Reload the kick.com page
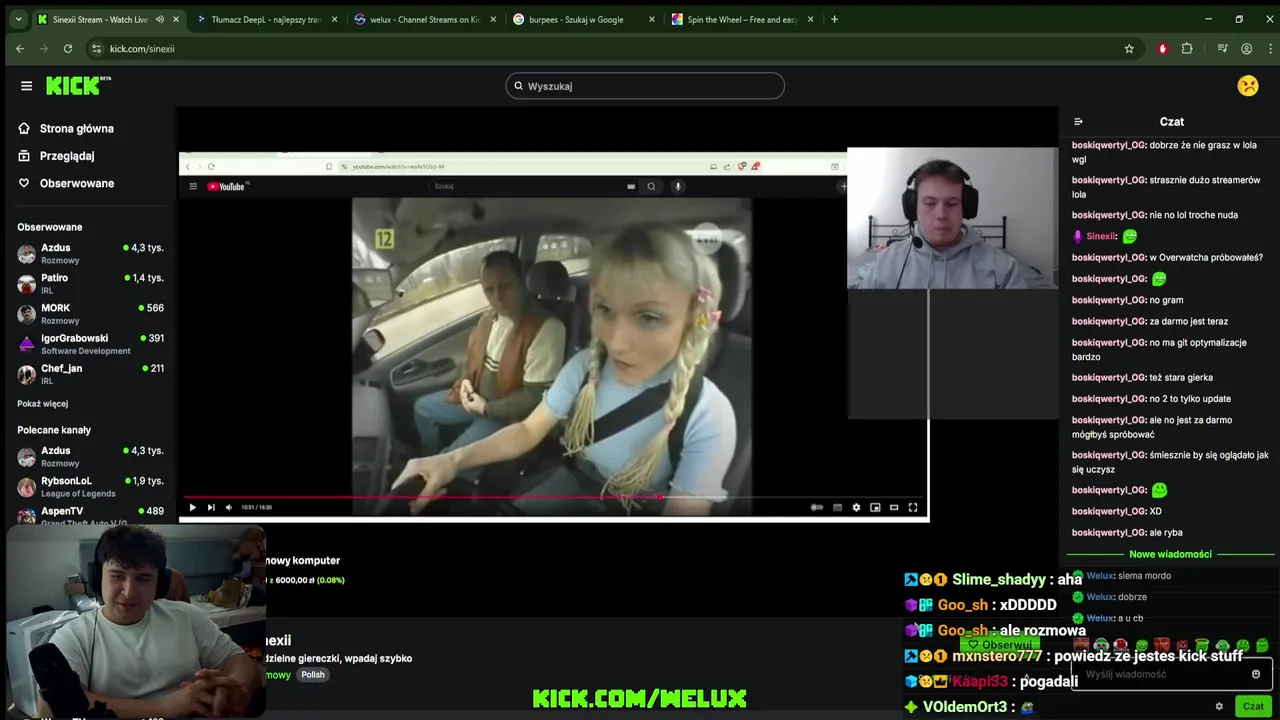Image resolution: width=1280 pixels, height=720 pixels. [x=68, y=48]
